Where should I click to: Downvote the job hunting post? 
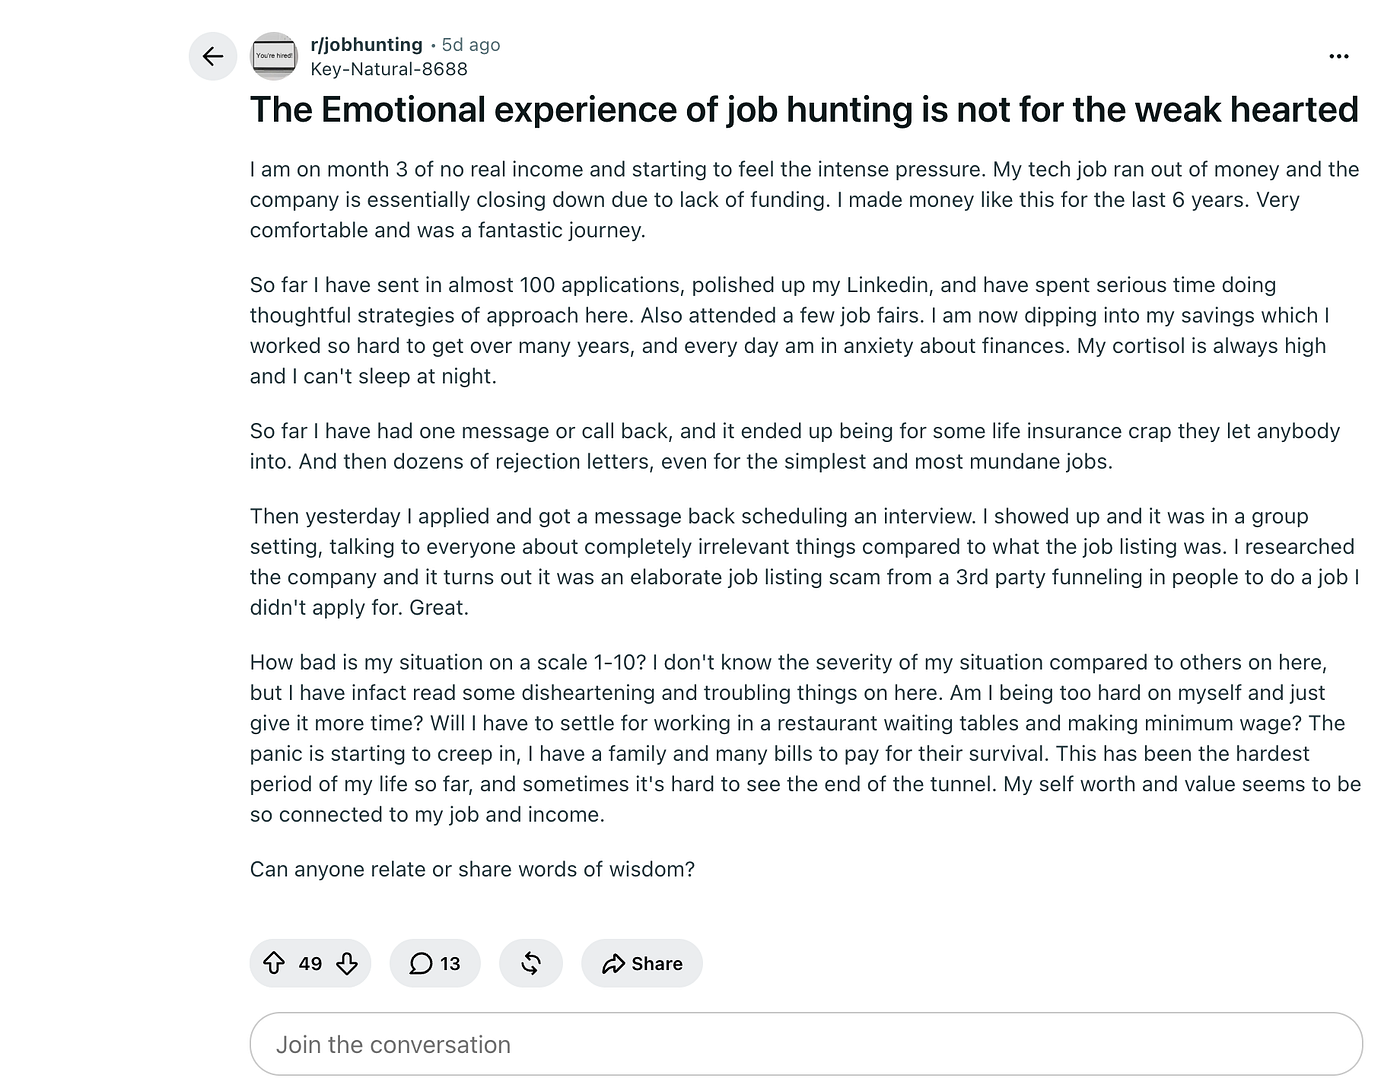point(347,963)
